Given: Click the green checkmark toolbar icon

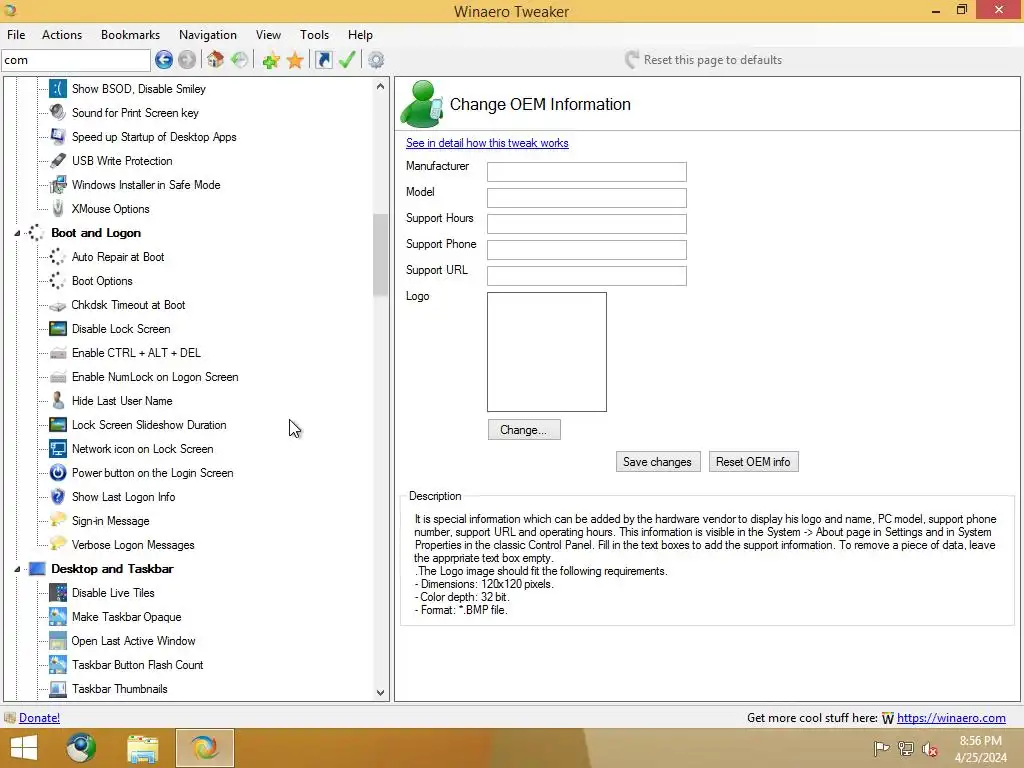Looking at the screenshot, I should click(347, 60).
